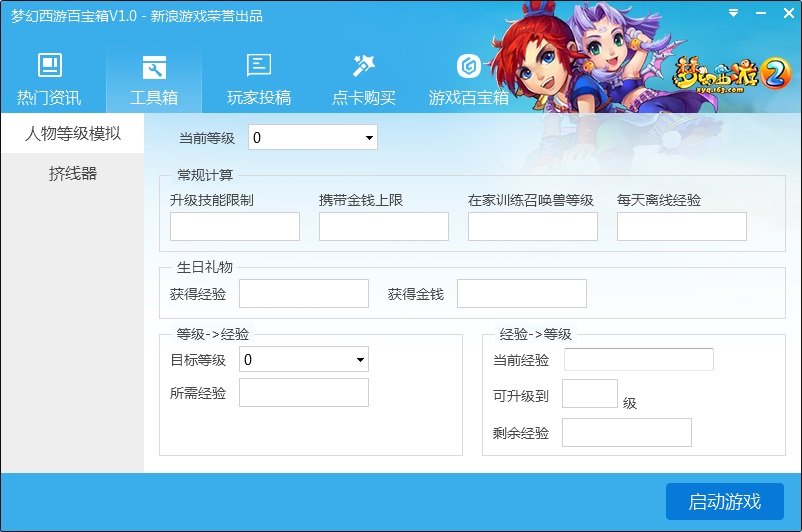Switch to 热门资讯 tab label
This screenshot has height=532, width=802.
[49, 97]
